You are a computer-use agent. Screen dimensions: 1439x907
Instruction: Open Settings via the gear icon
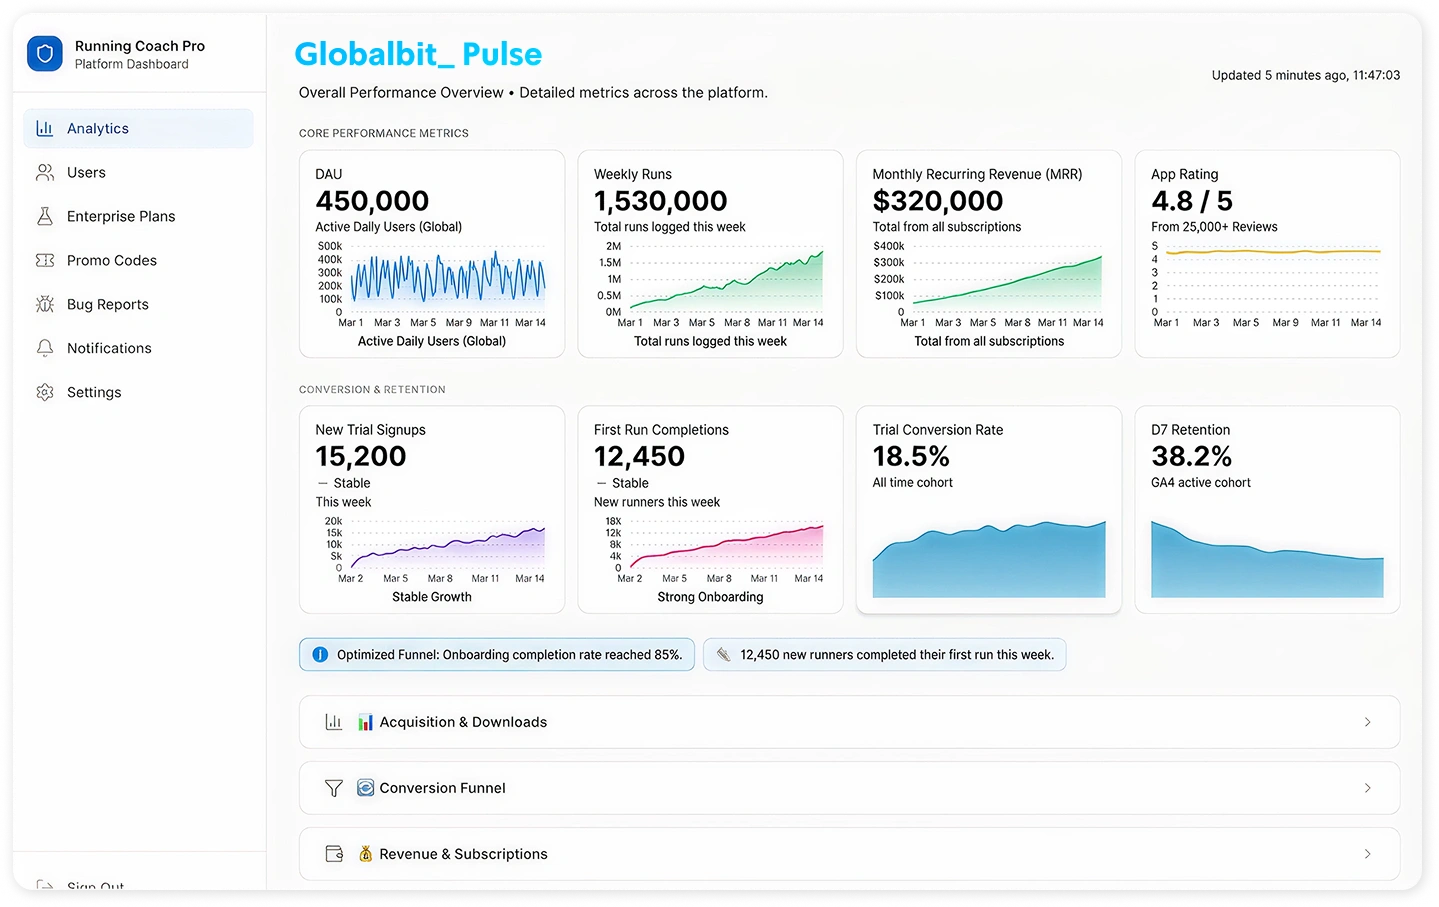(45, 392)
